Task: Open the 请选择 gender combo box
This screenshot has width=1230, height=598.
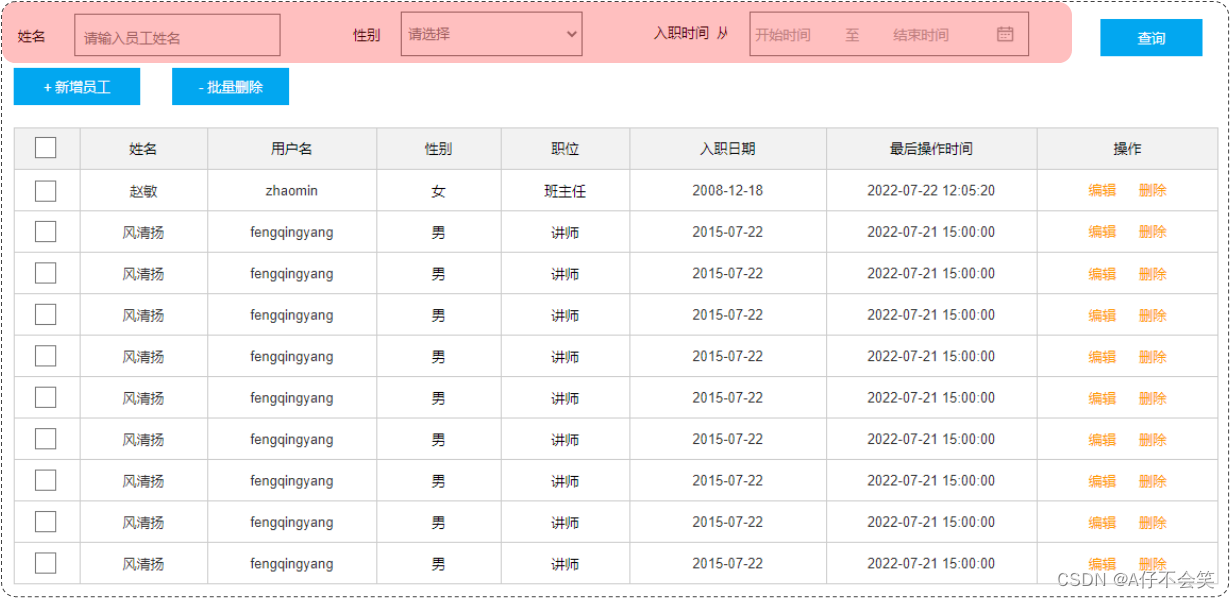Action: pos(490,33)
